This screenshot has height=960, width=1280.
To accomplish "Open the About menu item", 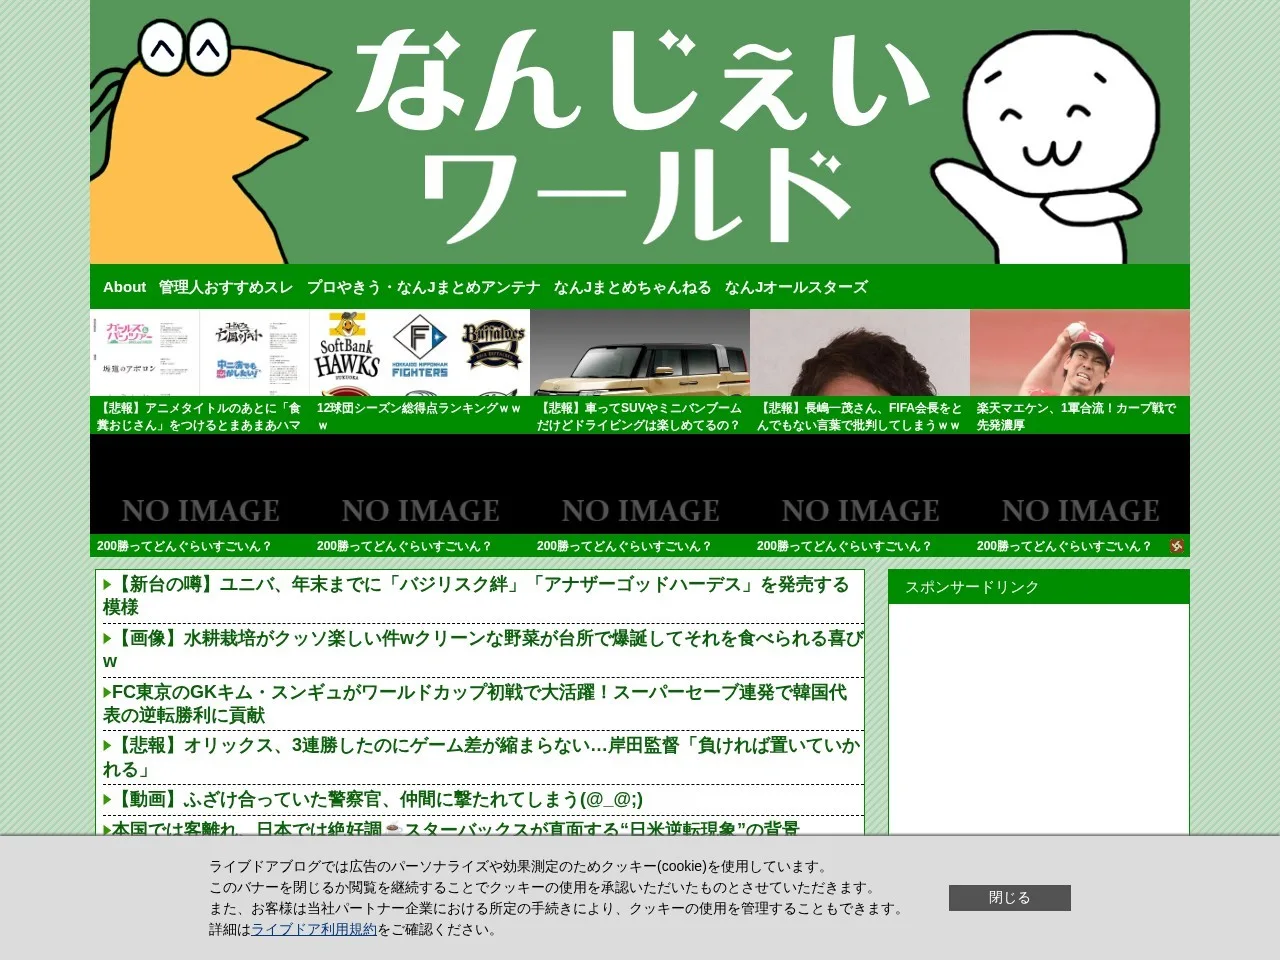I will [x=124, y=287].
